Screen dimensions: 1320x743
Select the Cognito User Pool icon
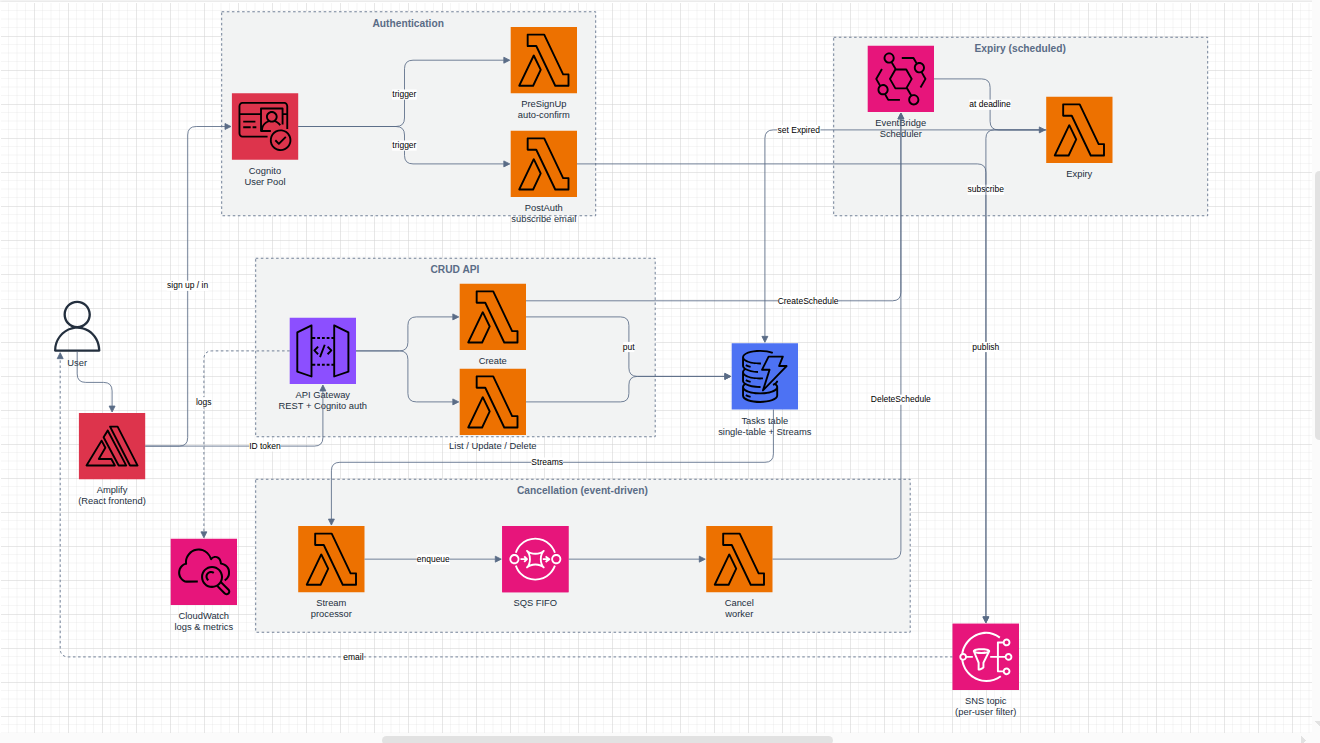(265, 126)
